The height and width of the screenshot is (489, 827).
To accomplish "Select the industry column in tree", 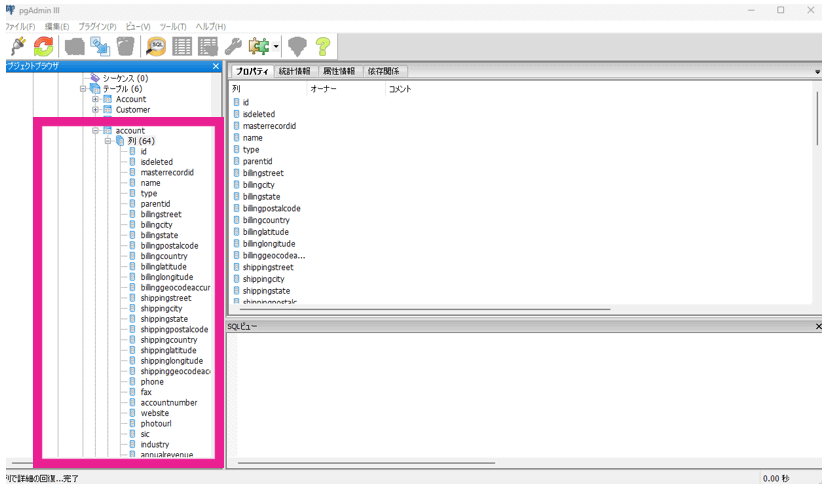I will pos(155,445).
